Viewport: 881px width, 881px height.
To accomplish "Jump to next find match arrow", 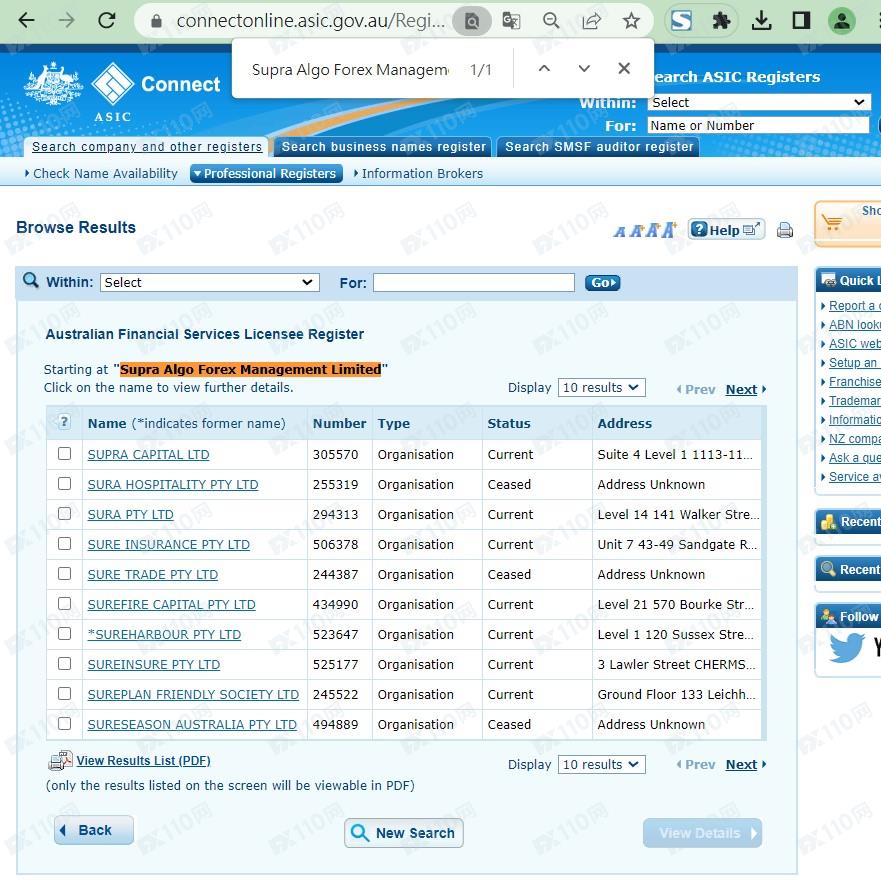I will pyautogui.click(x=584, y=69).
